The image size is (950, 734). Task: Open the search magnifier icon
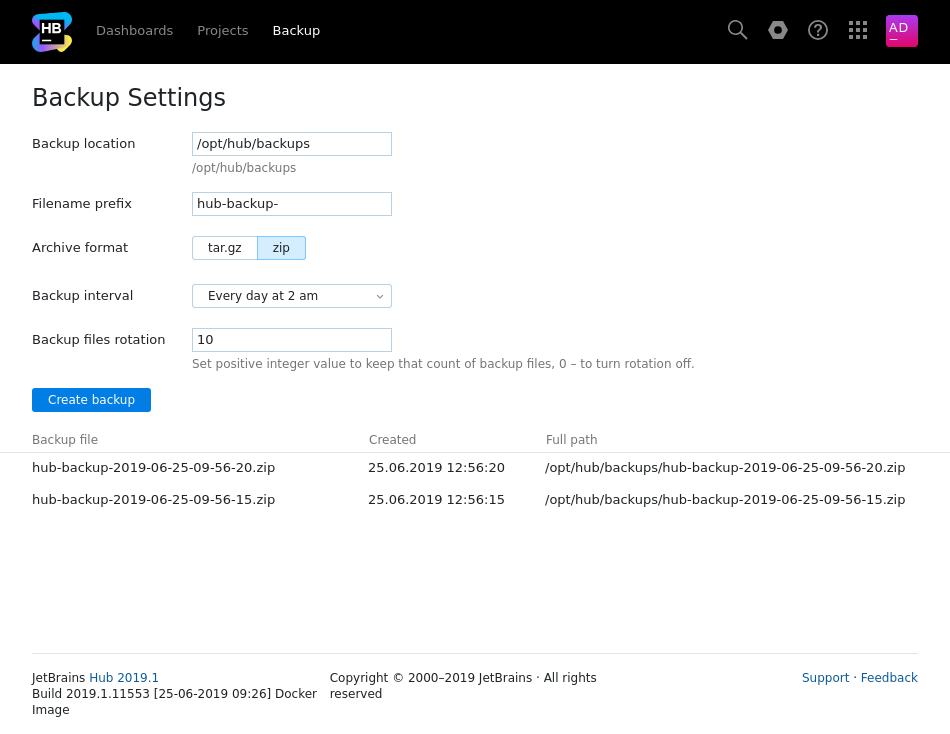tap(737, 30)
